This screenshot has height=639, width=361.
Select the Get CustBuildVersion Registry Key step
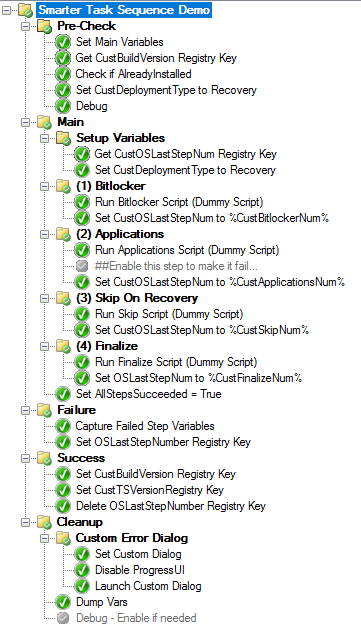156,58
